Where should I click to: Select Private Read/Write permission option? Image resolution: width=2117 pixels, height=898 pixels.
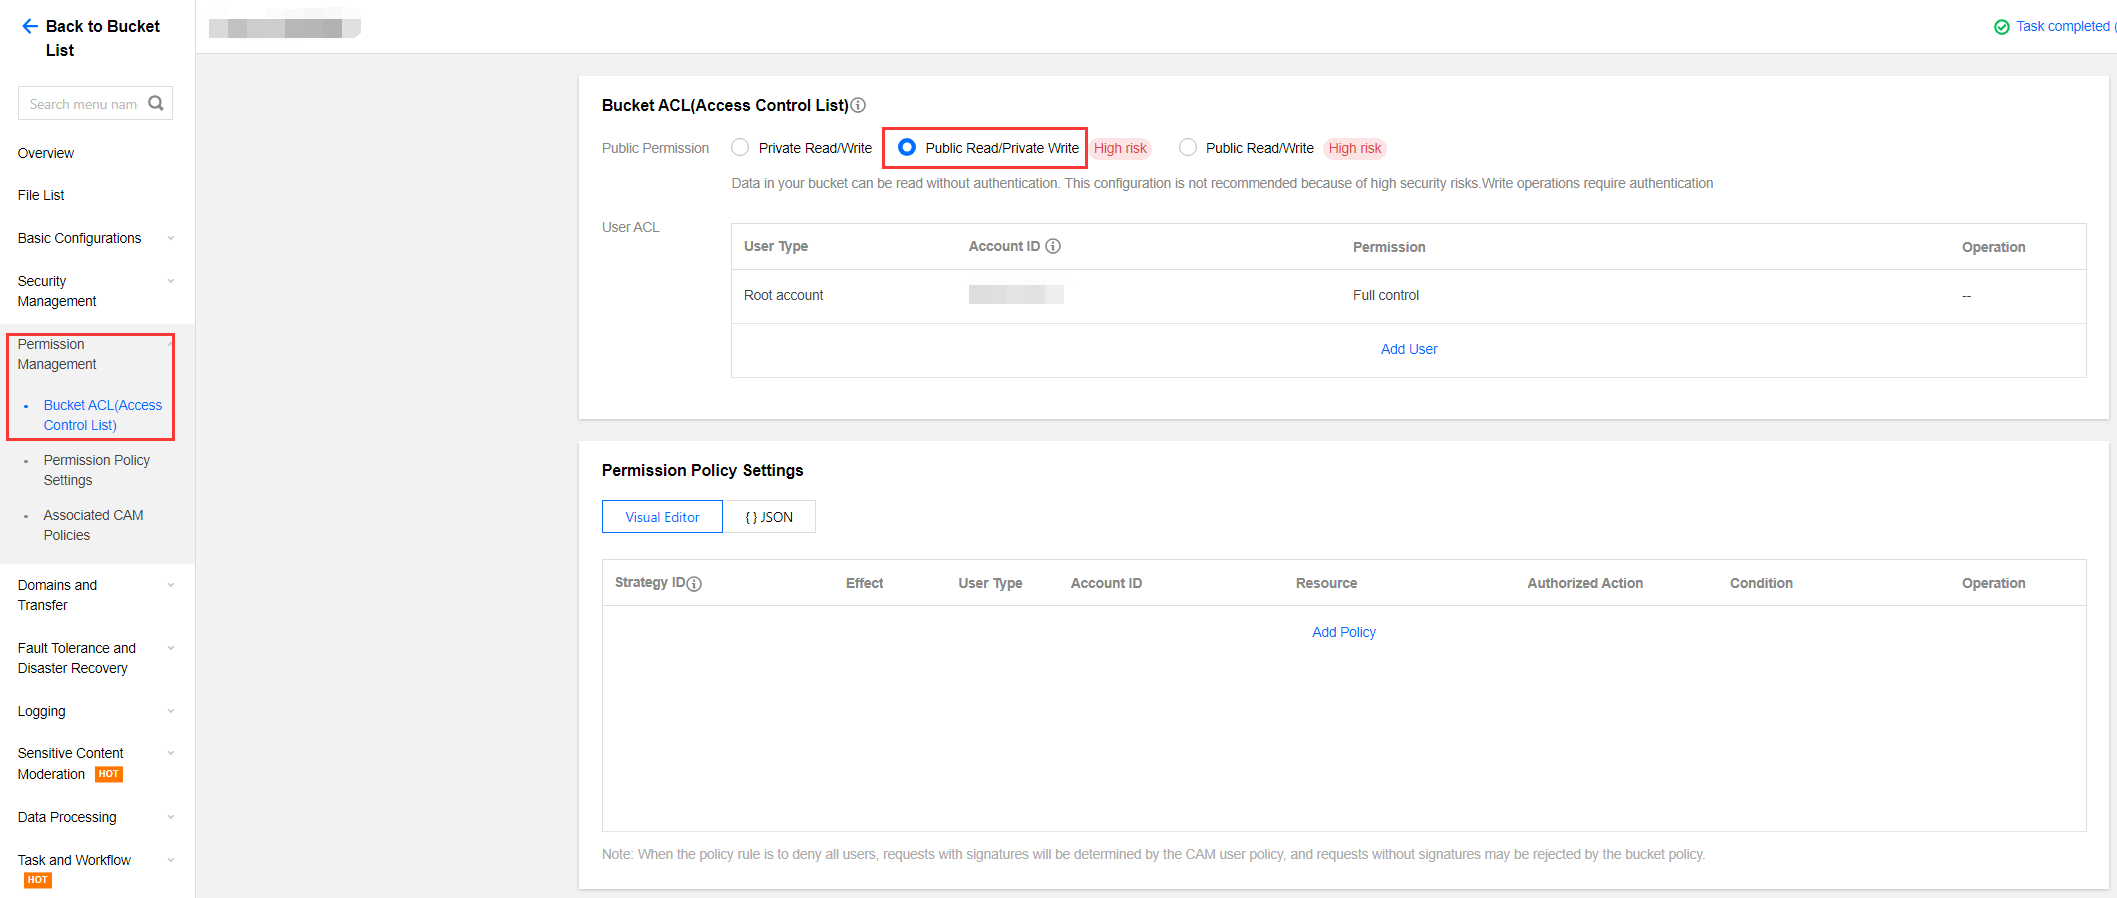[740, 148]
